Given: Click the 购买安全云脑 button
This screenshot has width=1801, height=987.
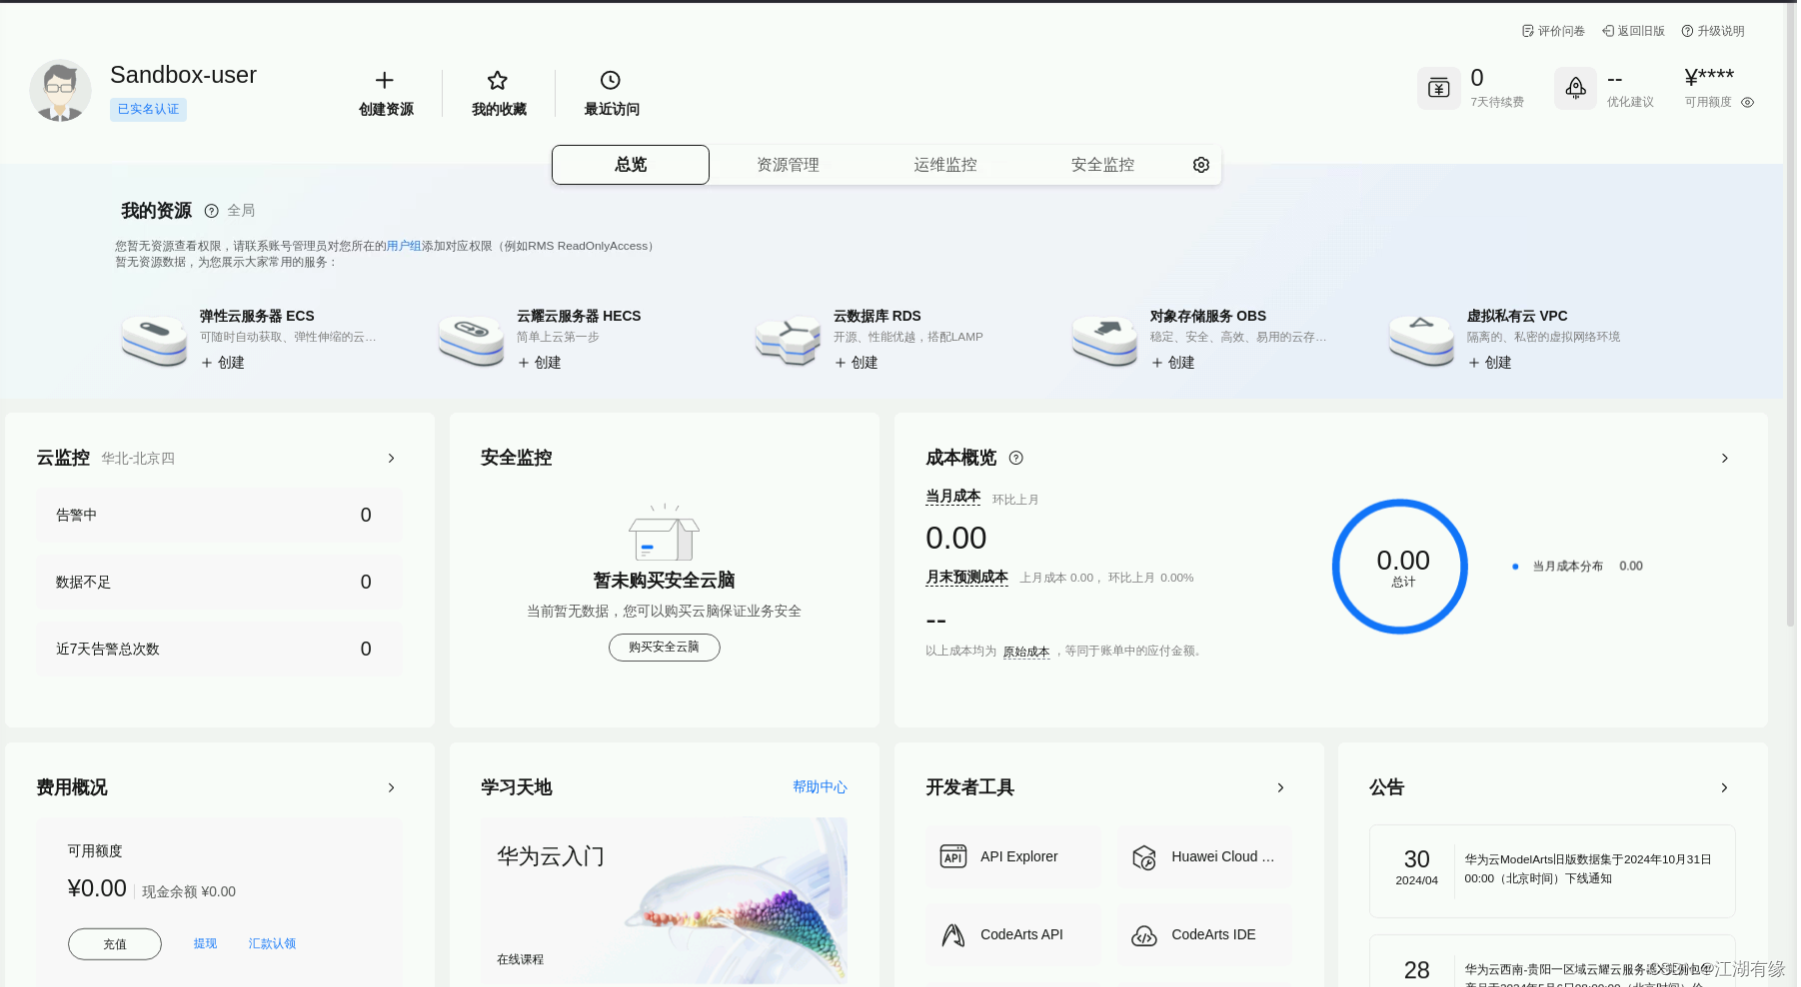Looking at the screenshot, I should click(x=664, y=647).
